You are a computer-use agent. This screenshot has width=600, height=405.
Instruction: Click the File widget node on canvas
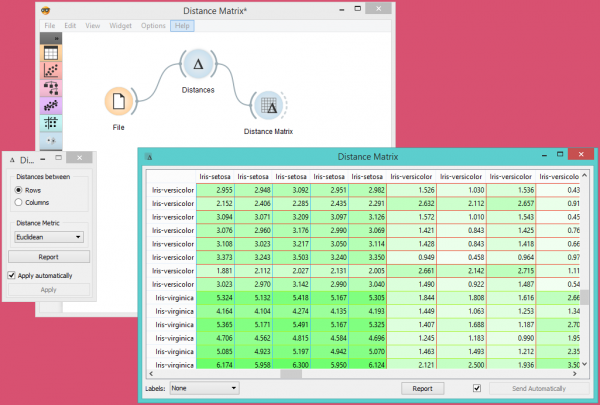click(119, 102)
